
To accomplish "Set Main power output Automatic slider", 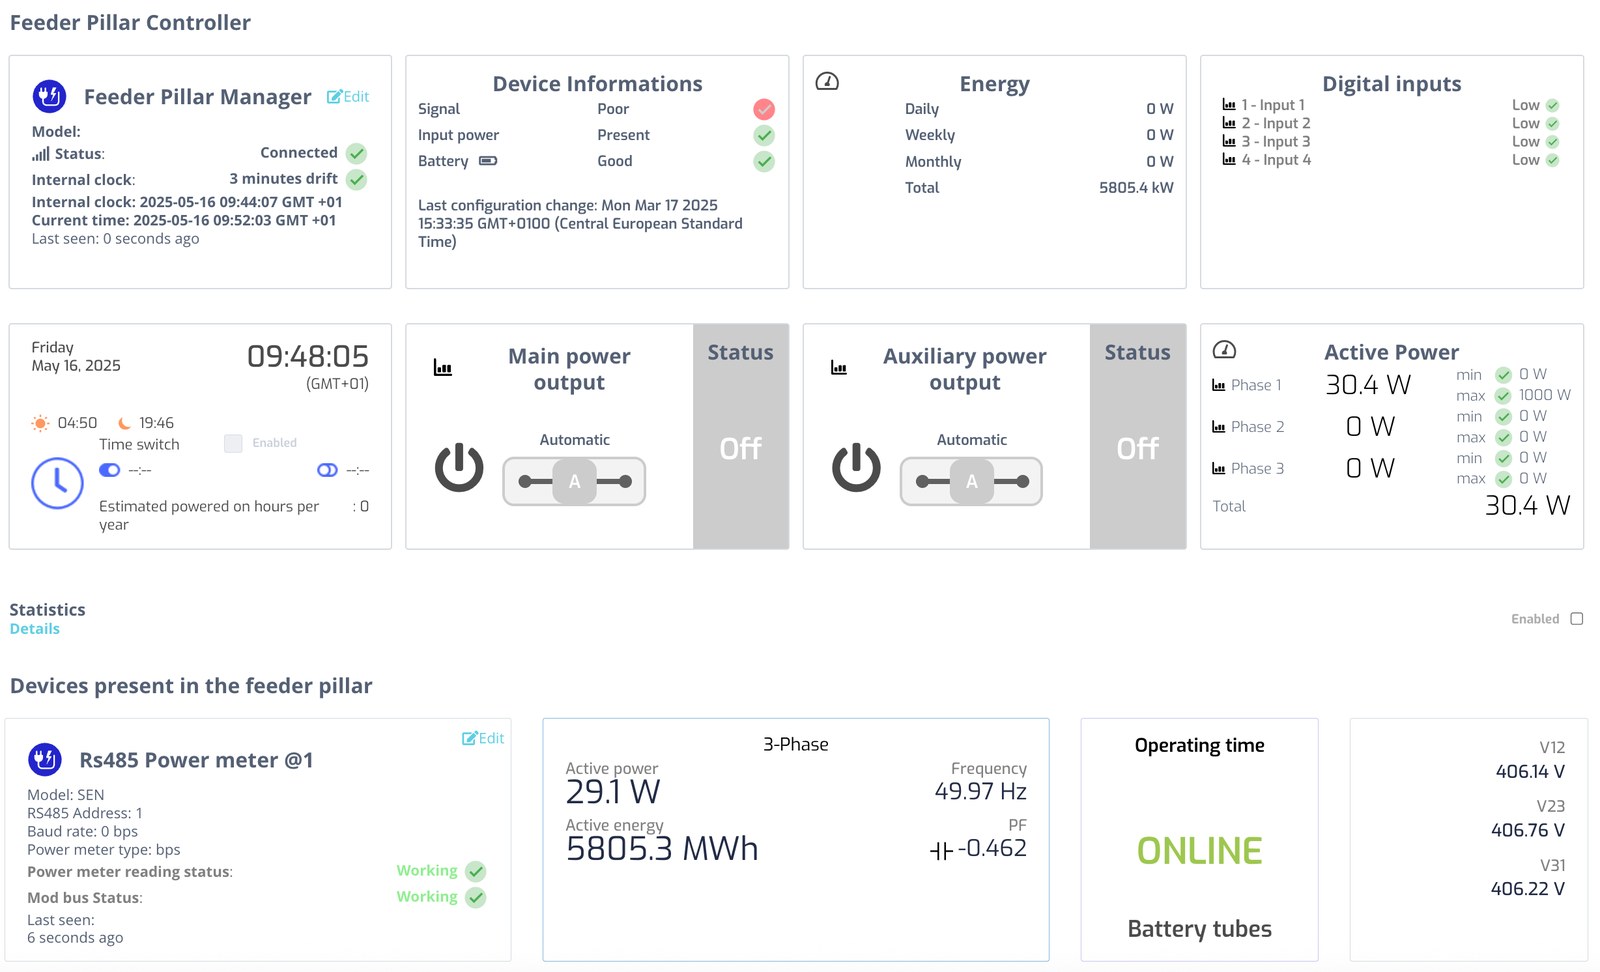I will click(x=574, y=482).
